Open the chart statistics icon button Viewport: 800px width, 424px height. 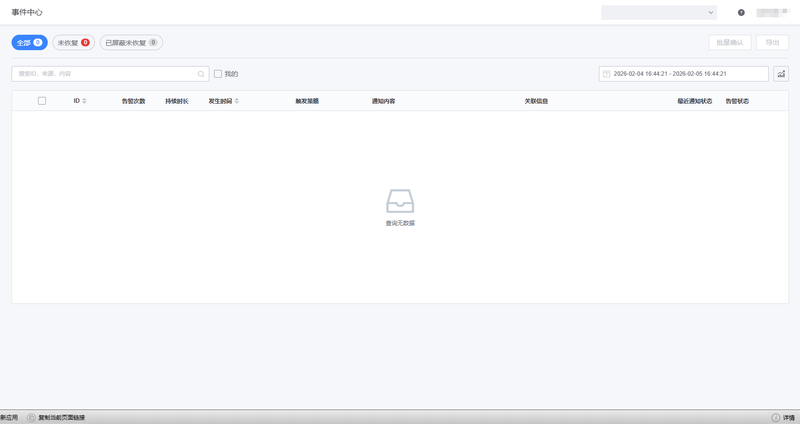[x=781, y=74]
